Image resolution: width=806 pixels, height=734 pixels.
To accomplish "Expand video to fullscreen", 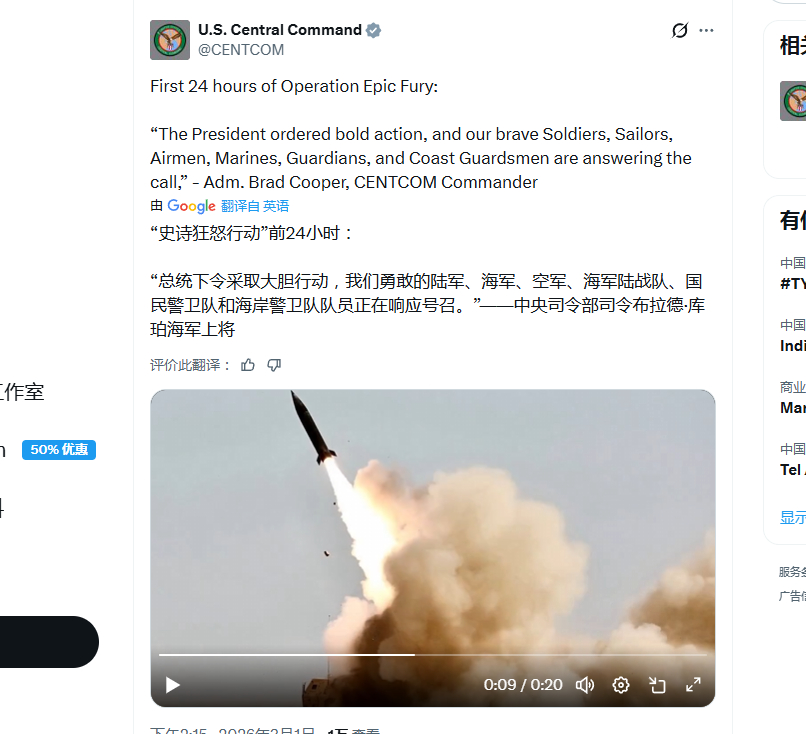I will 693,685.
